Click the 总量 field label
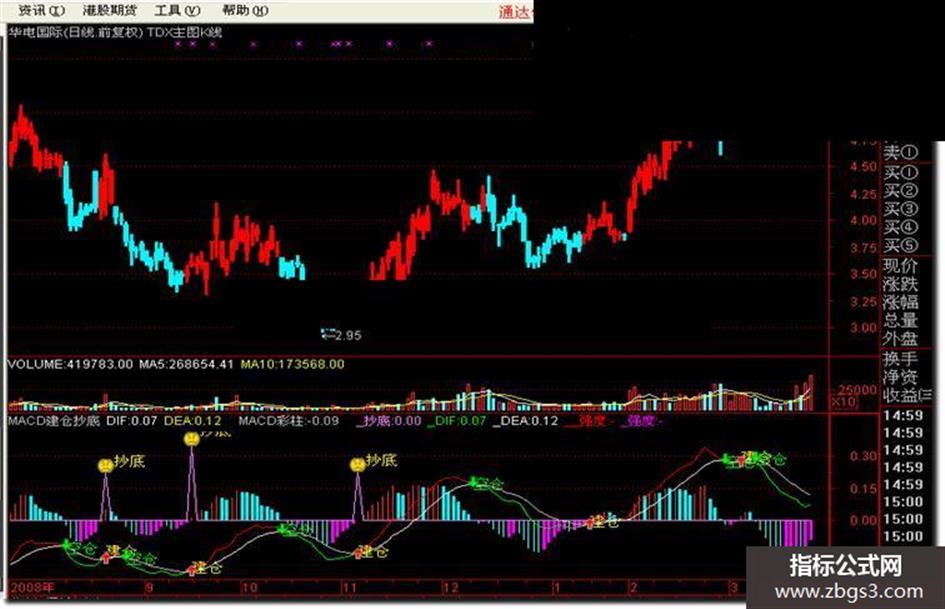The height and width of the screenshot is (609, 945). [x=900, y=320]
